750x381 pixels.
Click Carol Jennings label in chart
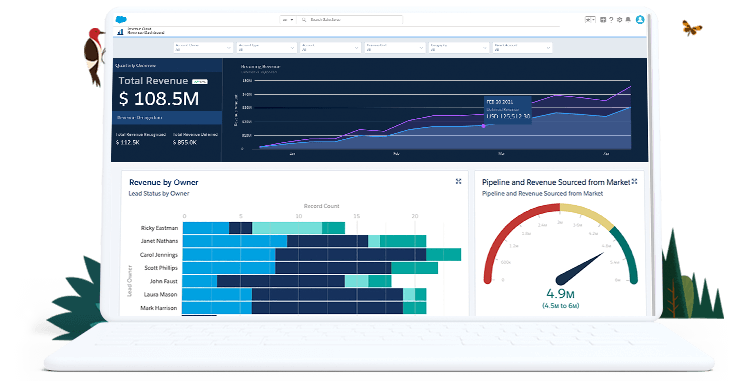pyautogui.click(x=159, y=255)
